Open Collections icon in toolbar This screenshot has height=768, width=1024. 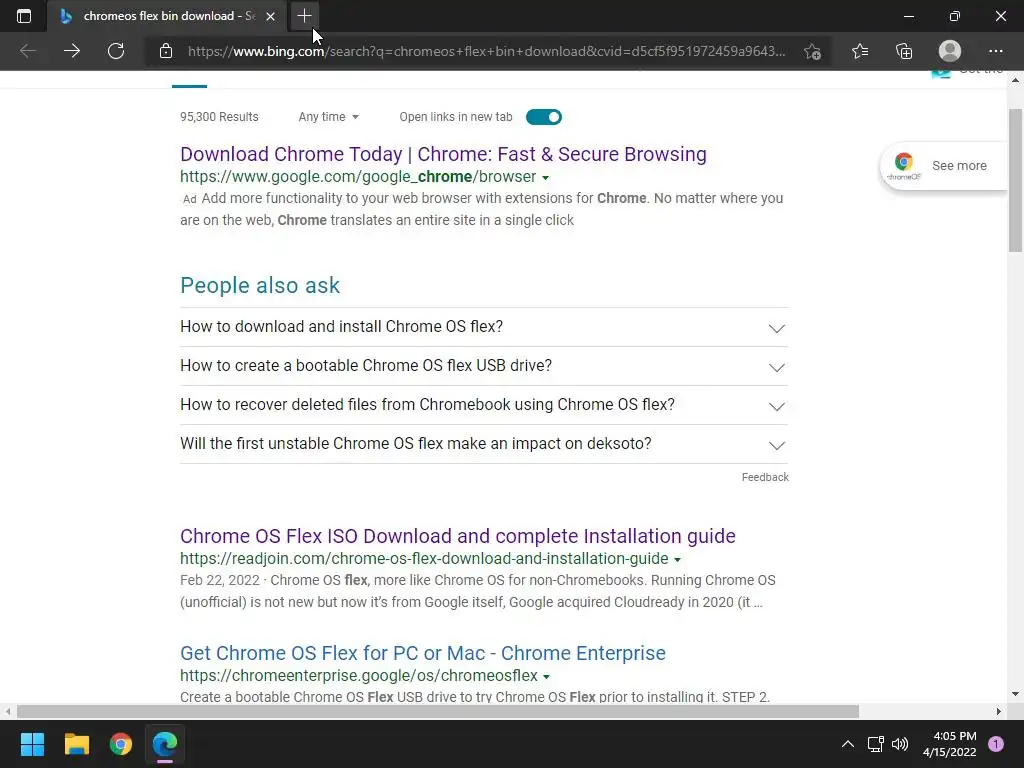tap(904, 51)
